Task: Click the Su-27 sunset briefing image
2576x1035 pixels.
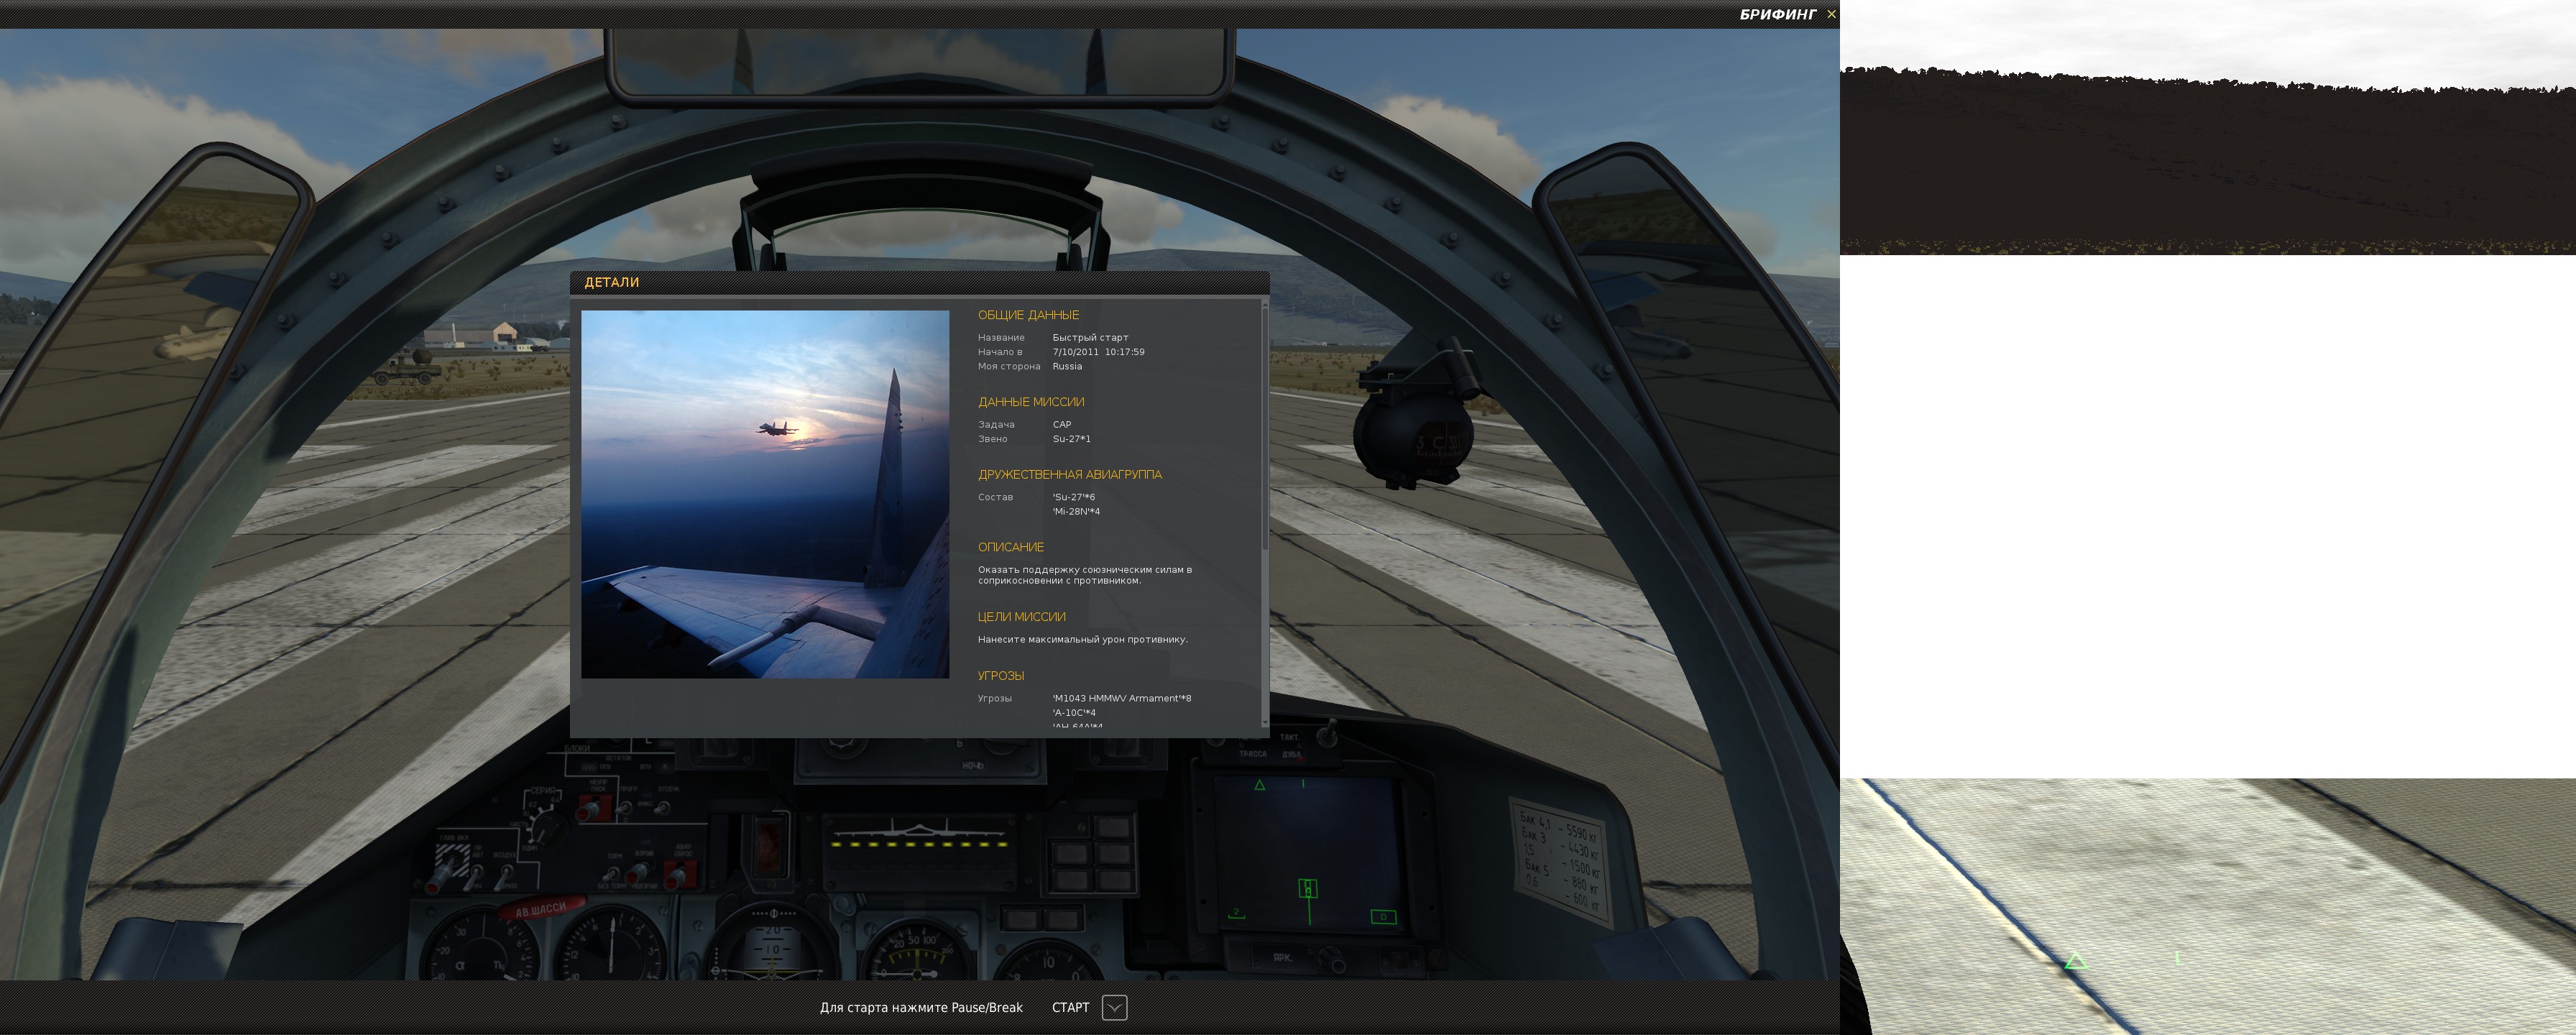Action: coord(765,494)
